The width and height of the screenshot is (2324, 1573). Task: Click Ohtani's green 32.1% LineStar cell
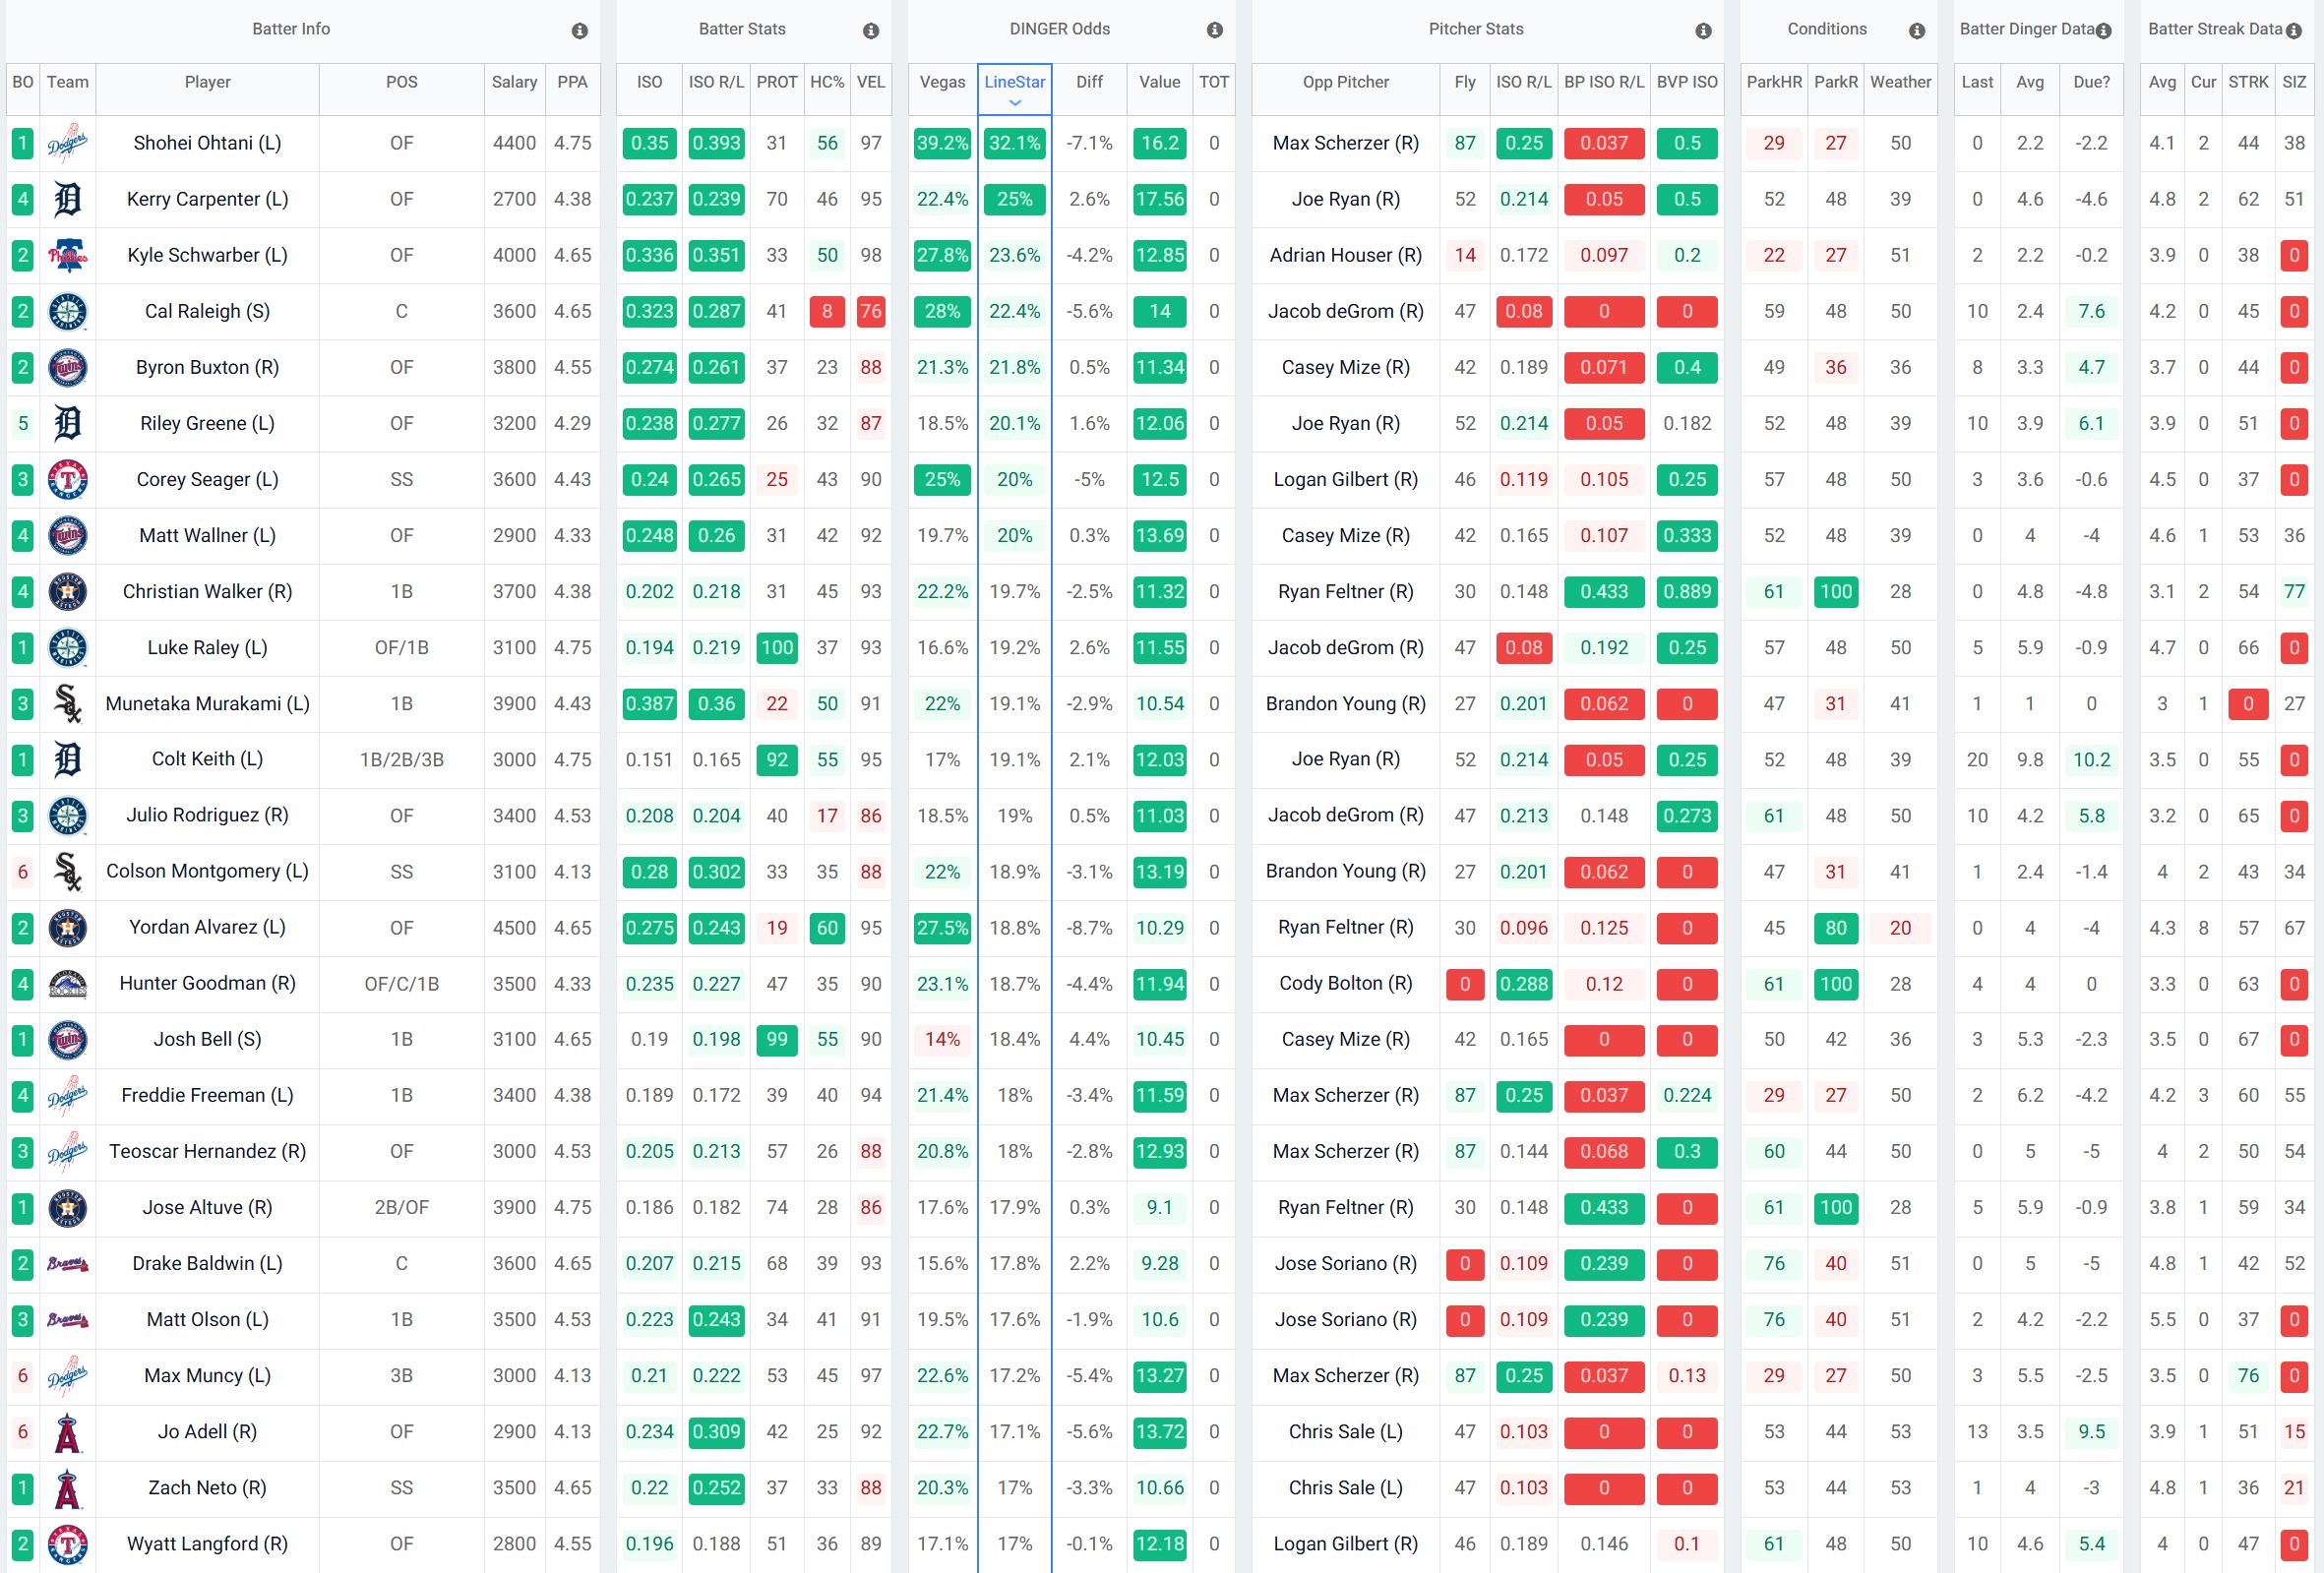coord(1014,144)
